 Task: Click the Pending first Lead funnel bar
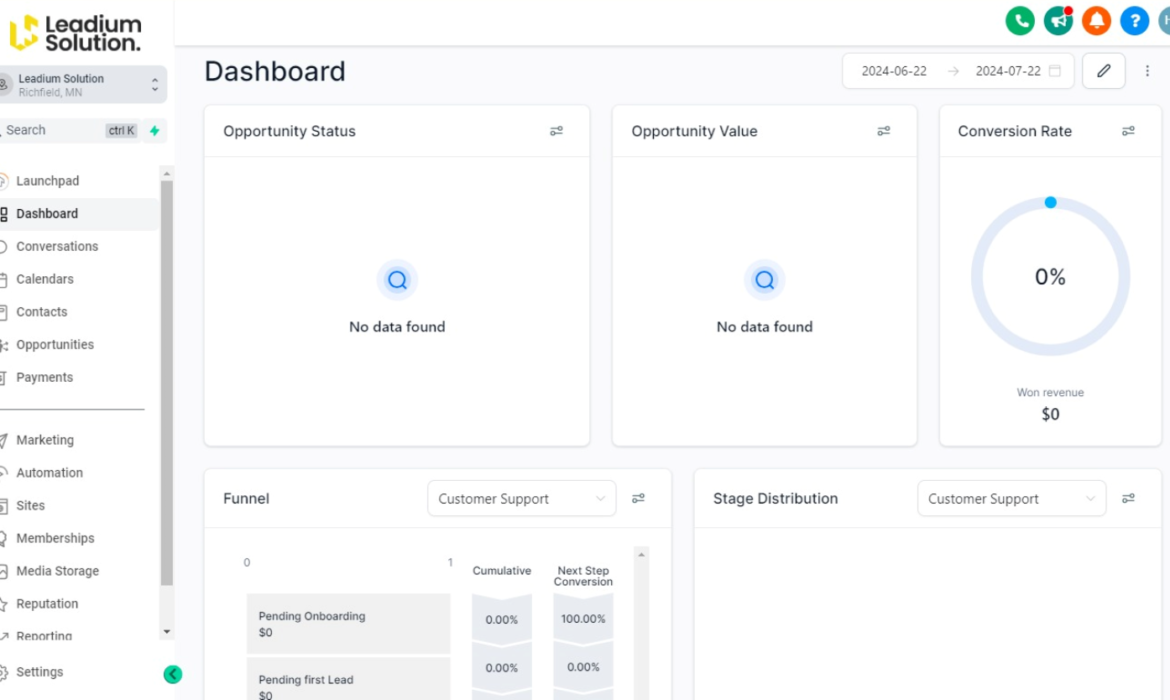pos(348,679)
